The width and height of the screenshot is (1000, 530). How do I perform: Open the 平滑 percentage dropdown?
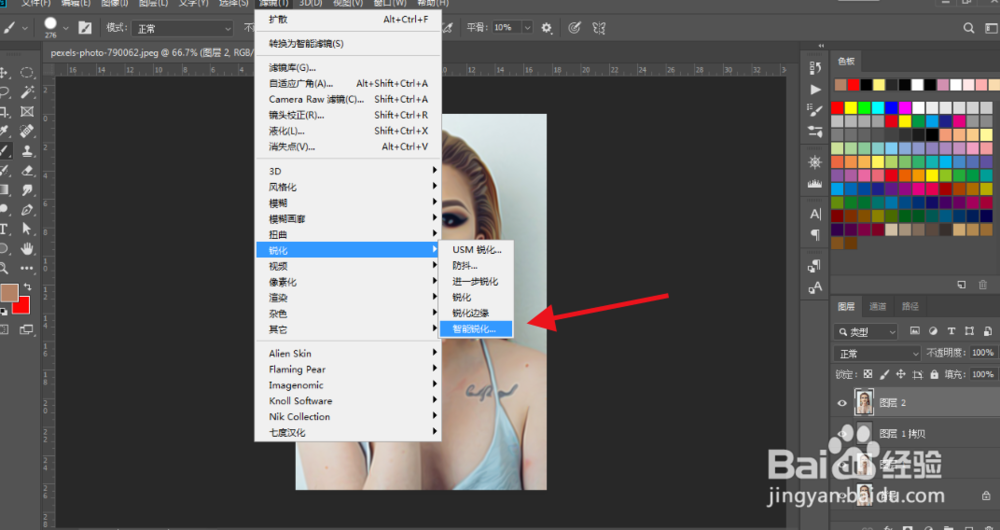click(x=527, y=28)
